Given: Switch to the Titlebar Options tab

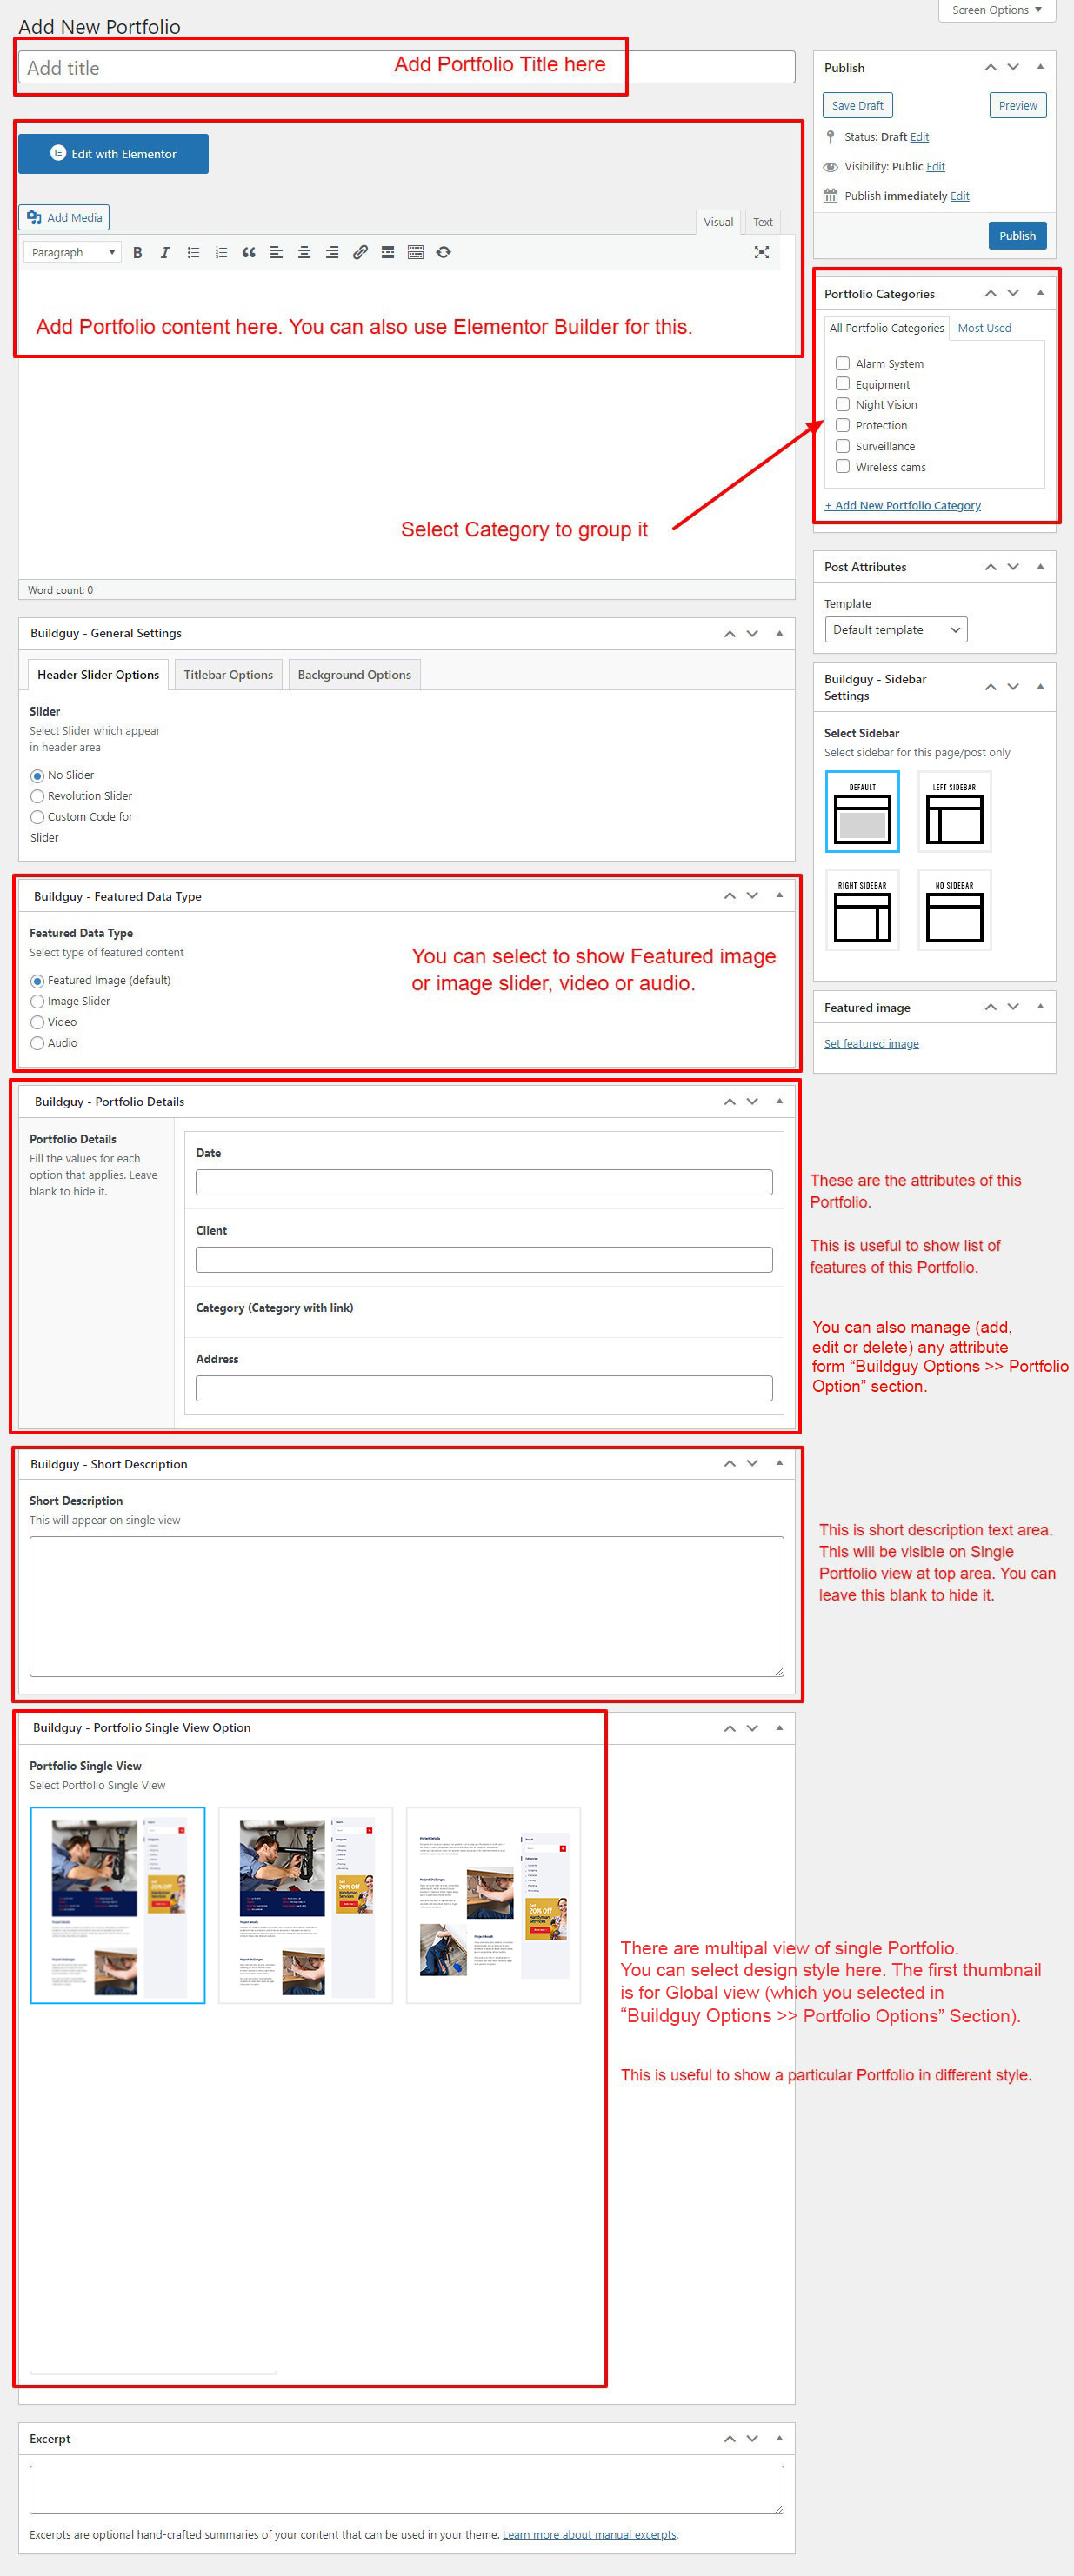Looking at the screenshot, I should point(228,675).
